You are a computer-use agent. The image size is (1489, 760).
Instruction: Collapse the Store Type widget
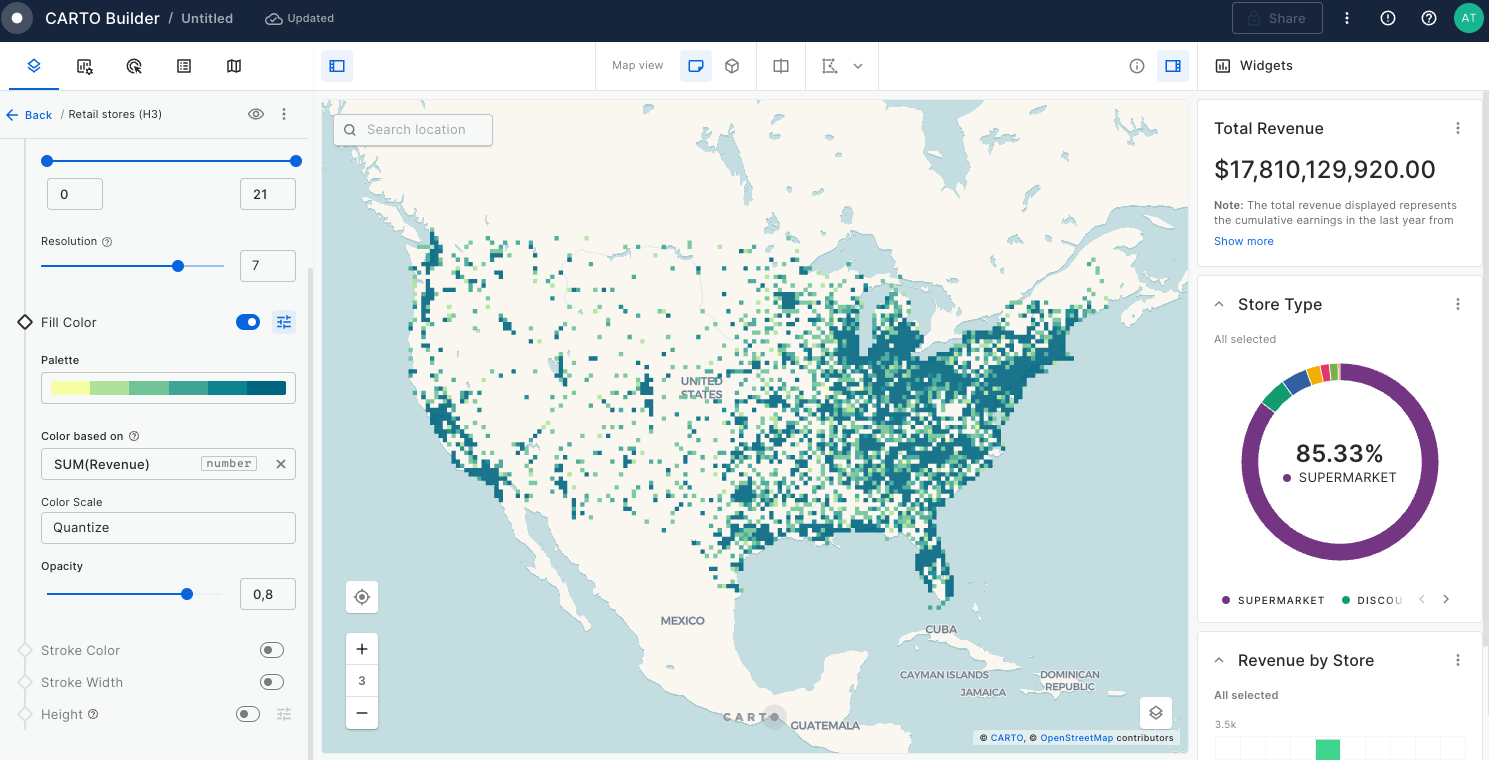[1220, 304]
